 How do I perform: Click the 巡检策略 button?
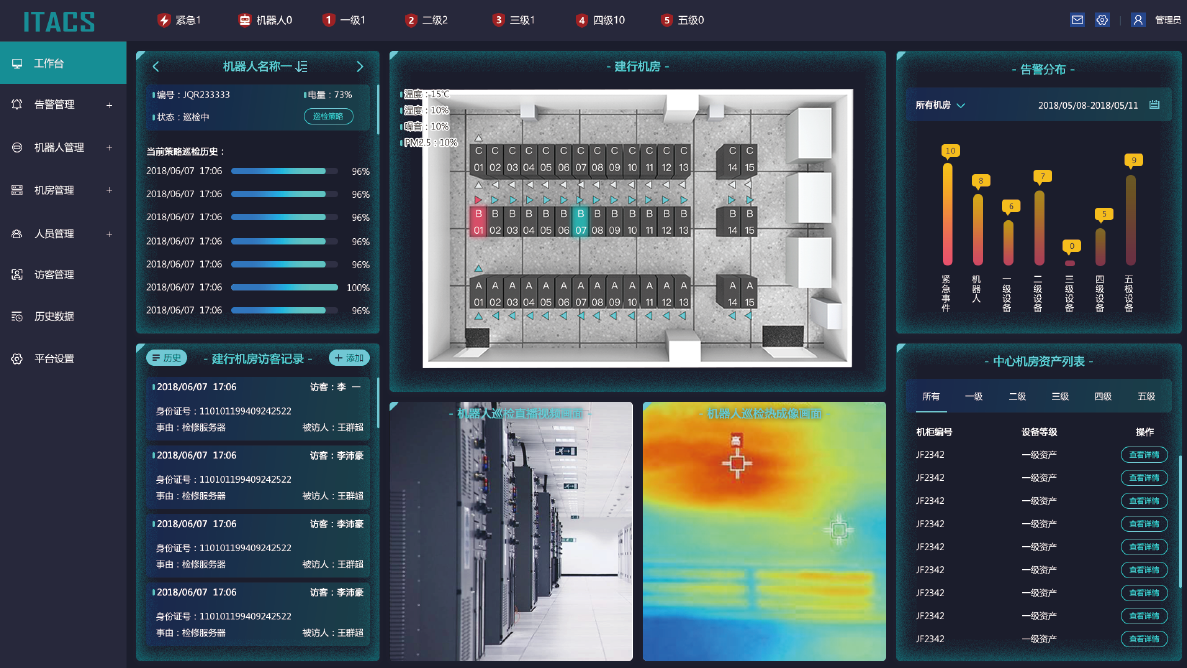point(329,117)
